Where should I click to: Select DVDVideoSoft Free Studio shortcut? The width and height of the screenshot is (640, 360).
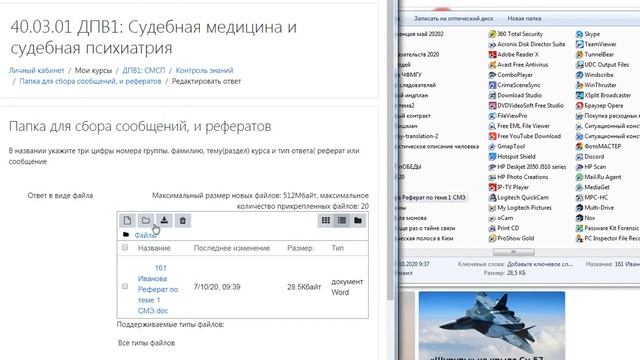[x=526, y=105]
